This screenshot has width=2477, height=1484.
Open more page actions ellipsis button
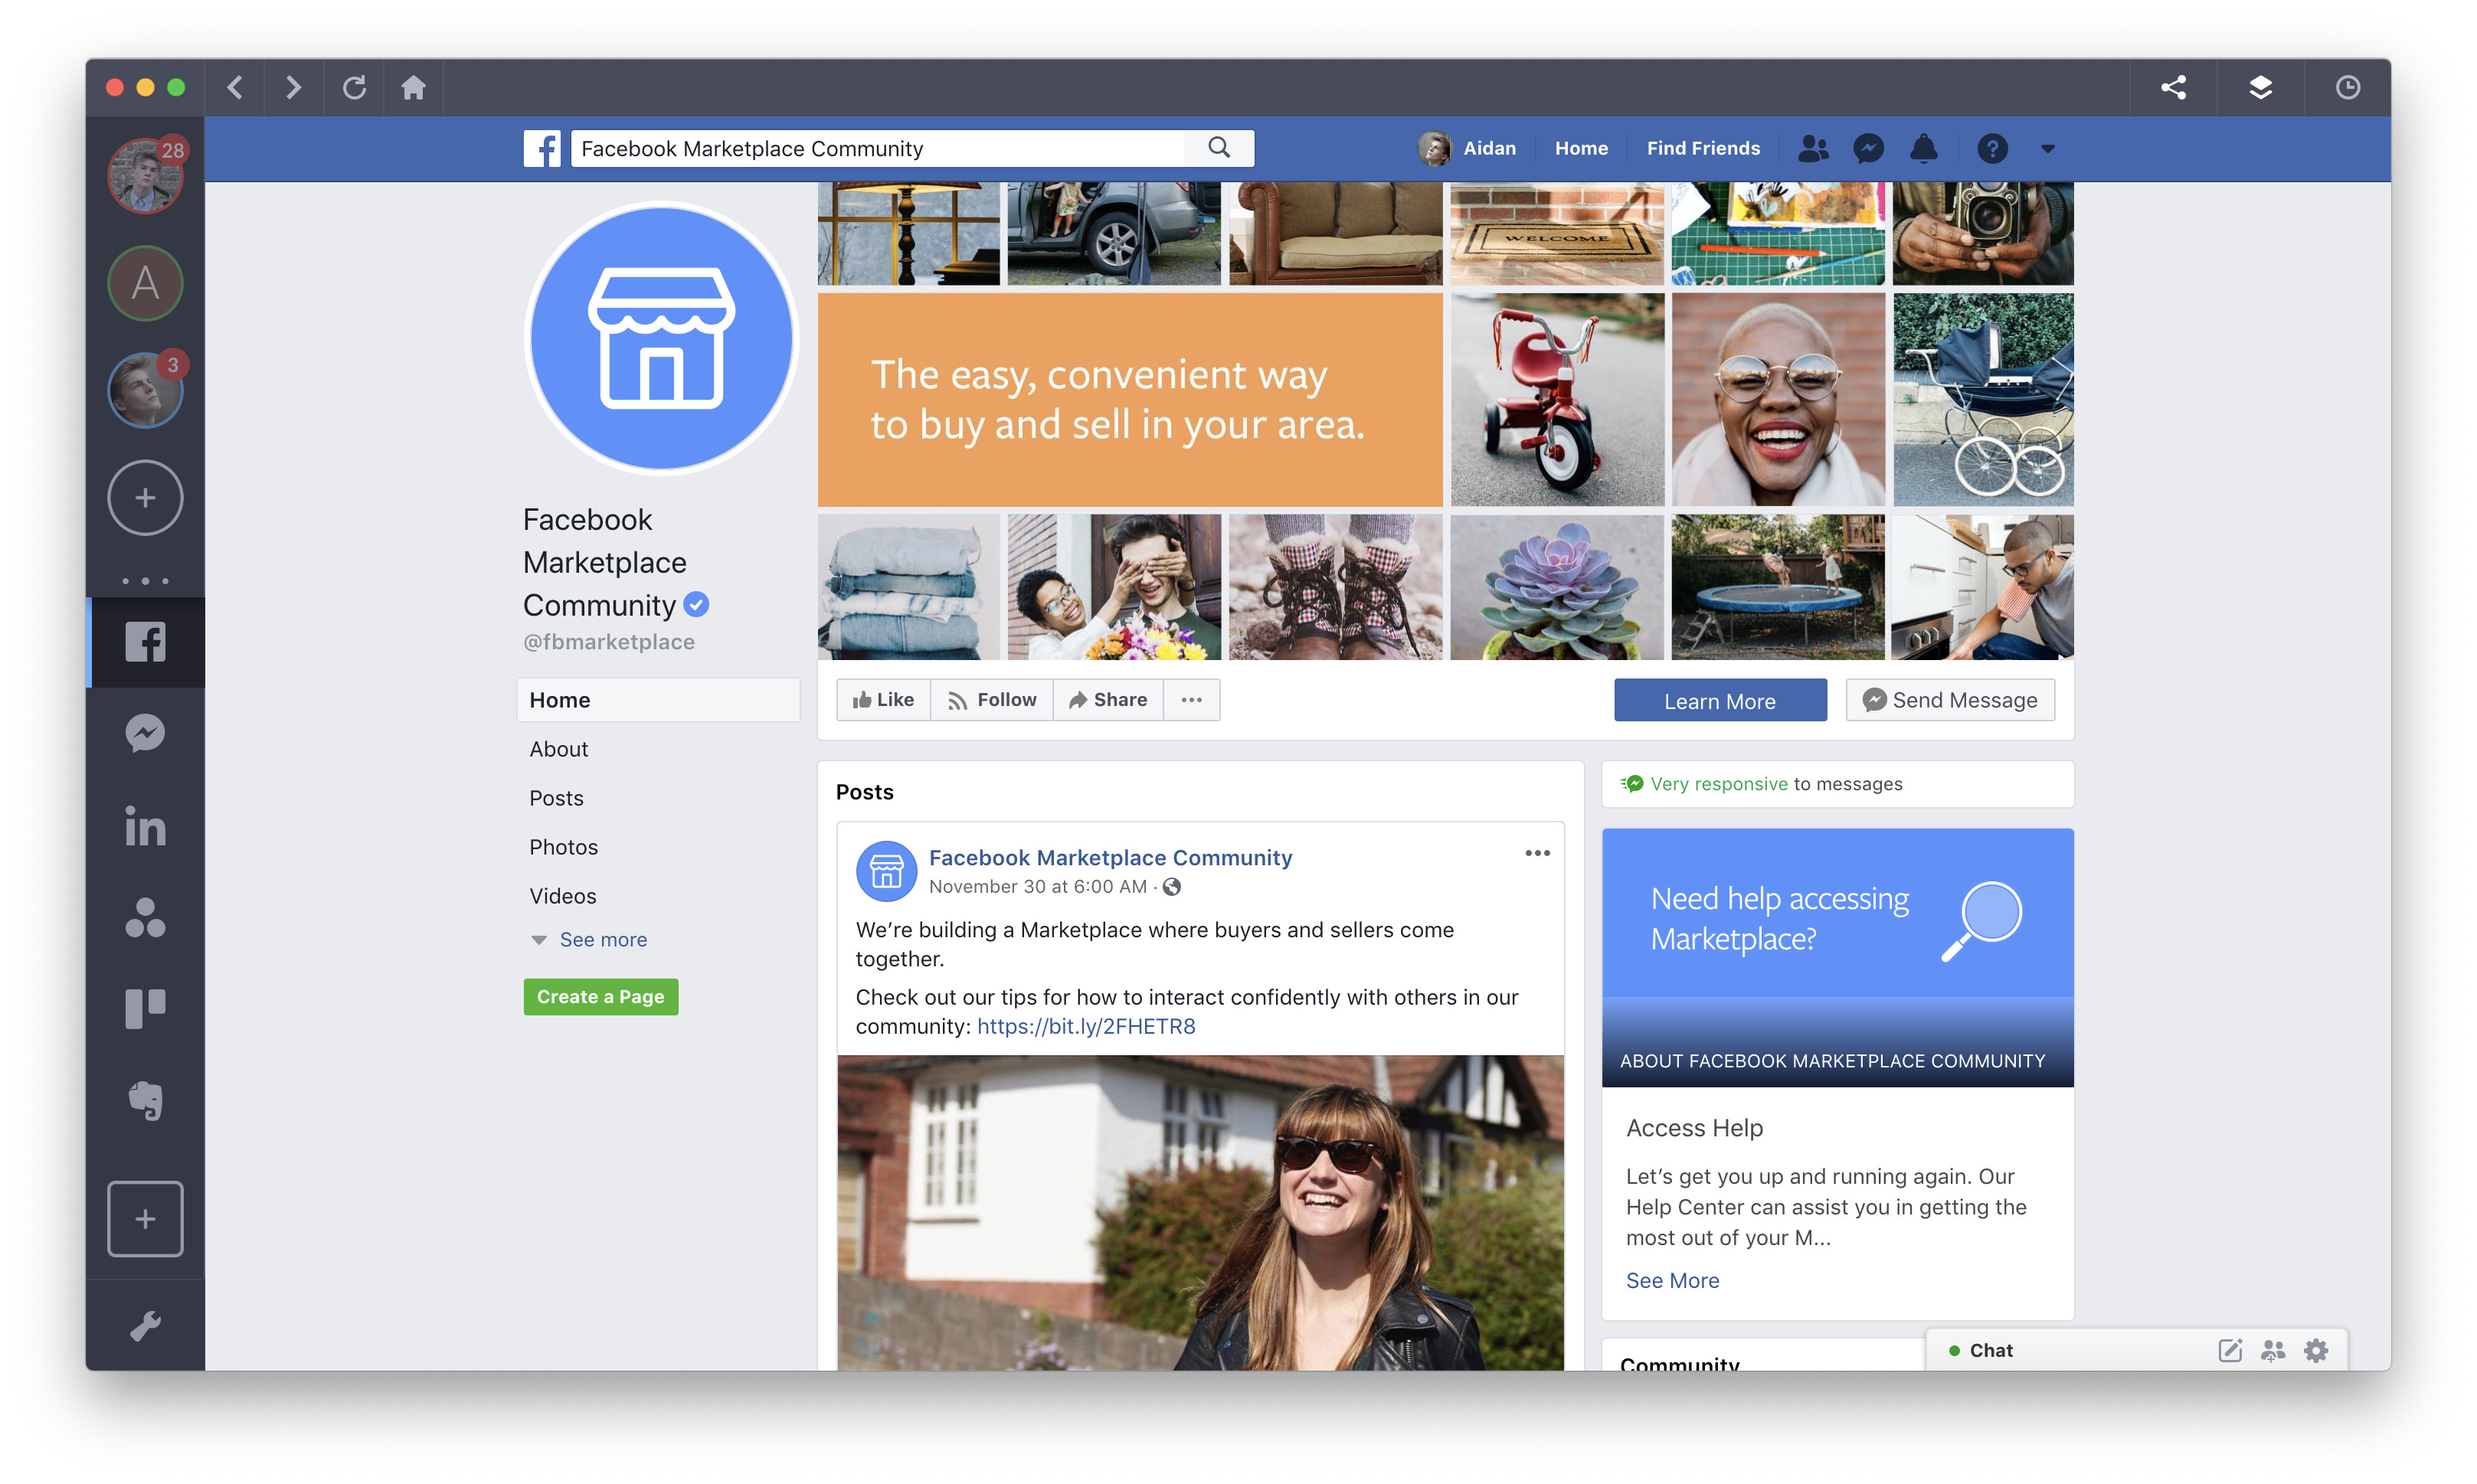coord(1191,700)
